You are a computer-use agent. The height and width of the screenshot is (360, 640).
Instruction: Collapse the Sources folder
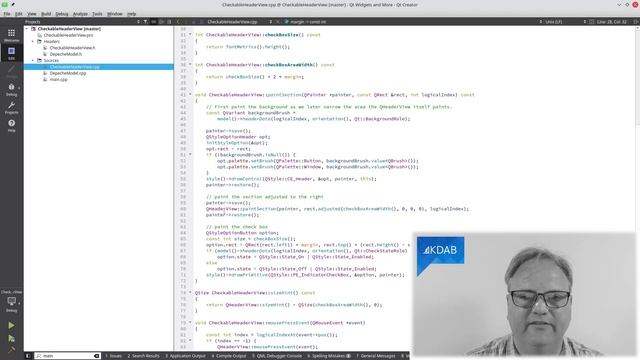[x=33, y=60]
